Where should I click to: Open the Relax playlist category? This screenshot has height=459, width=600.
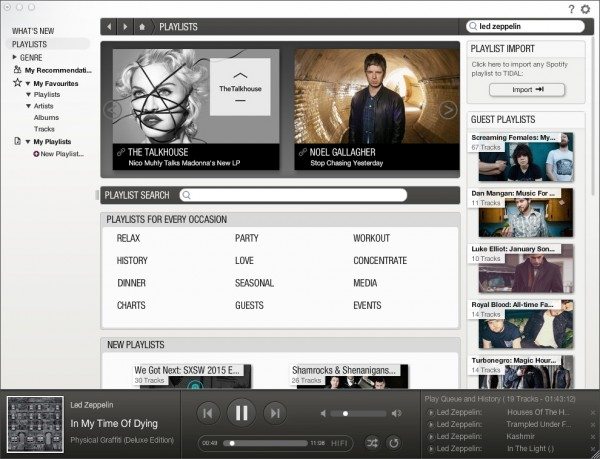(128, 238)
